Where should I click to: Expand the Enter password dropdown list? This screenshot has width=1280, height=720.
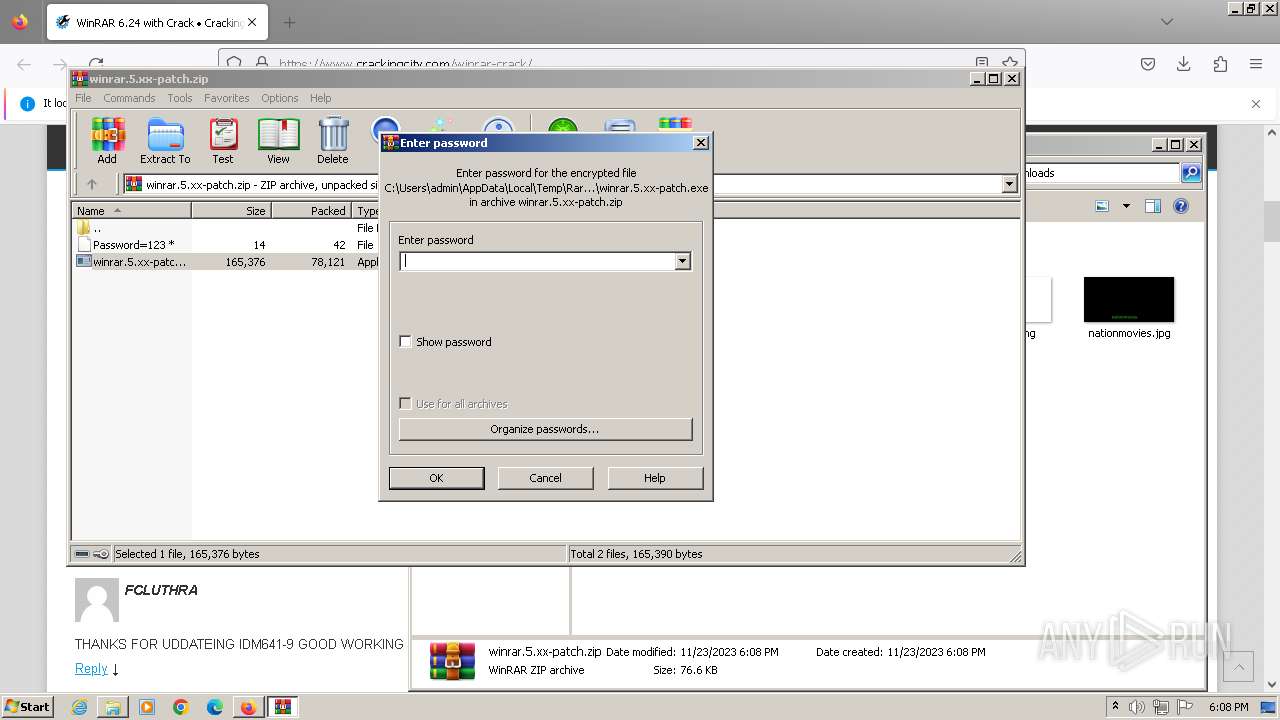click(x=682, y=261)
